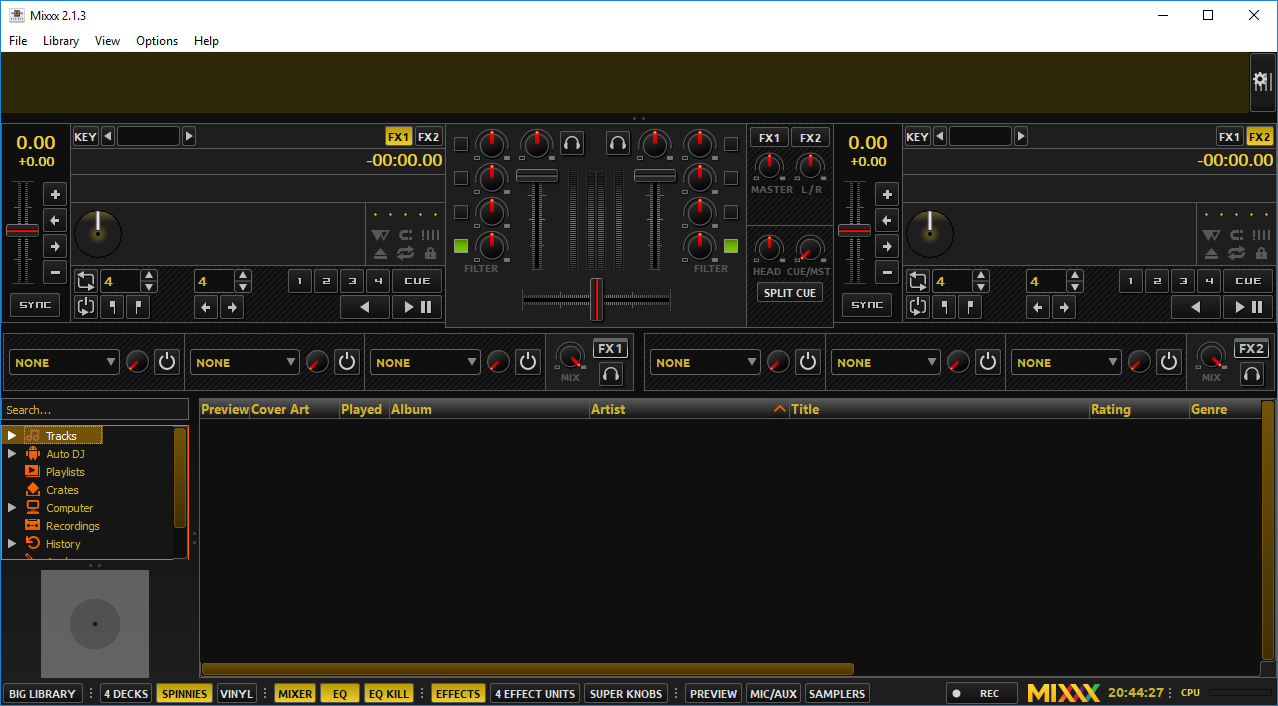
Task: Set loop-in marker on left deck
Action: (x=112, y=307)
